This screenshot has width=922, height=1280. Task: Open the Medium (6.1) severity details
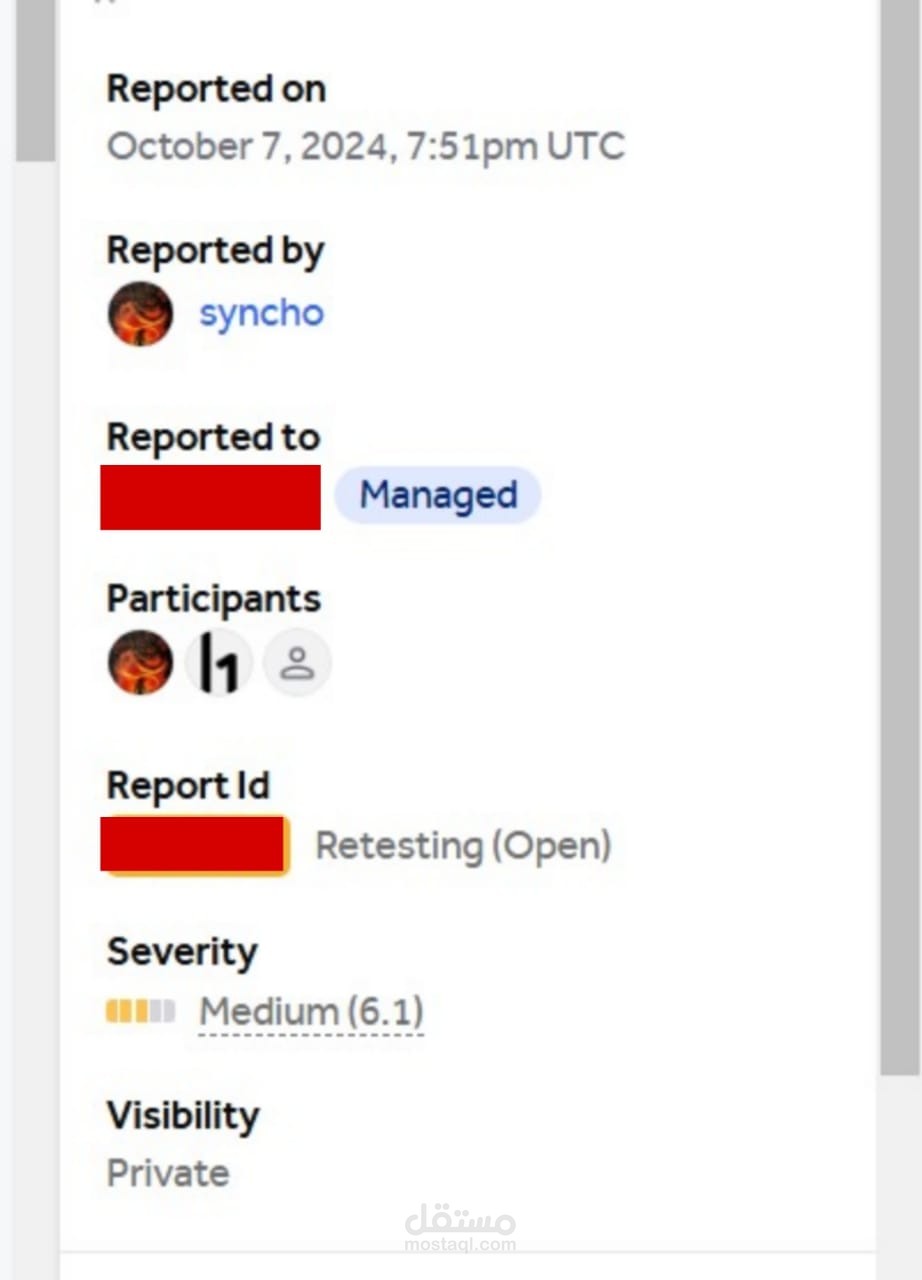coord(311,1012)
